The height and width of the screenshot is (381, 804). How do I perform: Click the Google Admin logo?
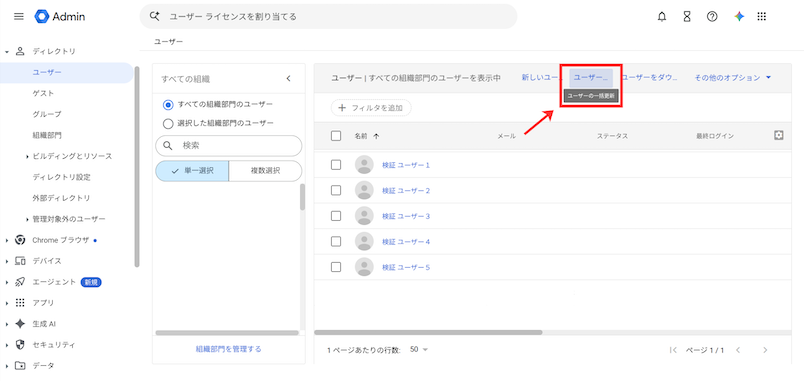[x=60, y=17]
